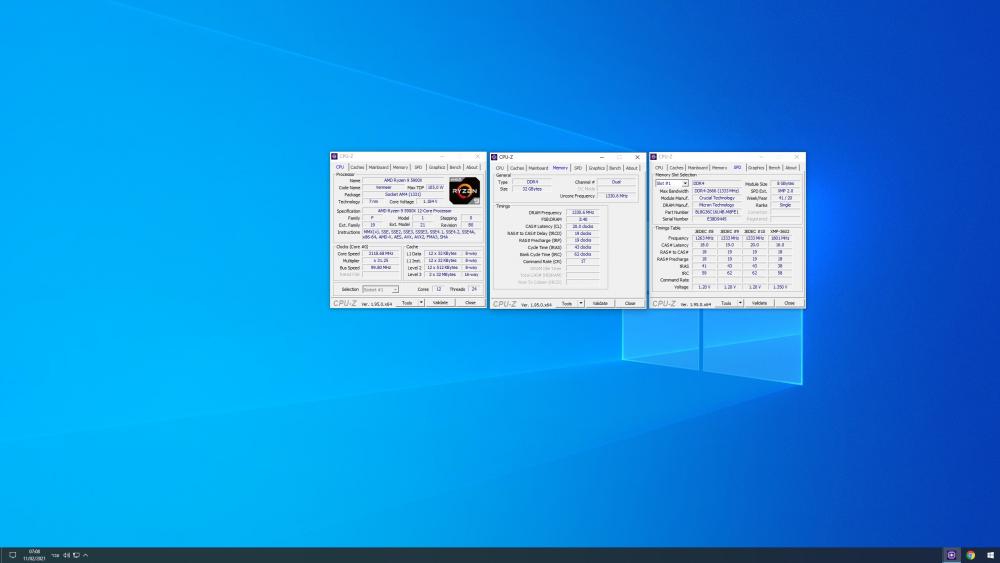Go to Memory tab in the SPD slot window
The height and width of the screenshot is (563, 1000).
click(x=719, y=168)
